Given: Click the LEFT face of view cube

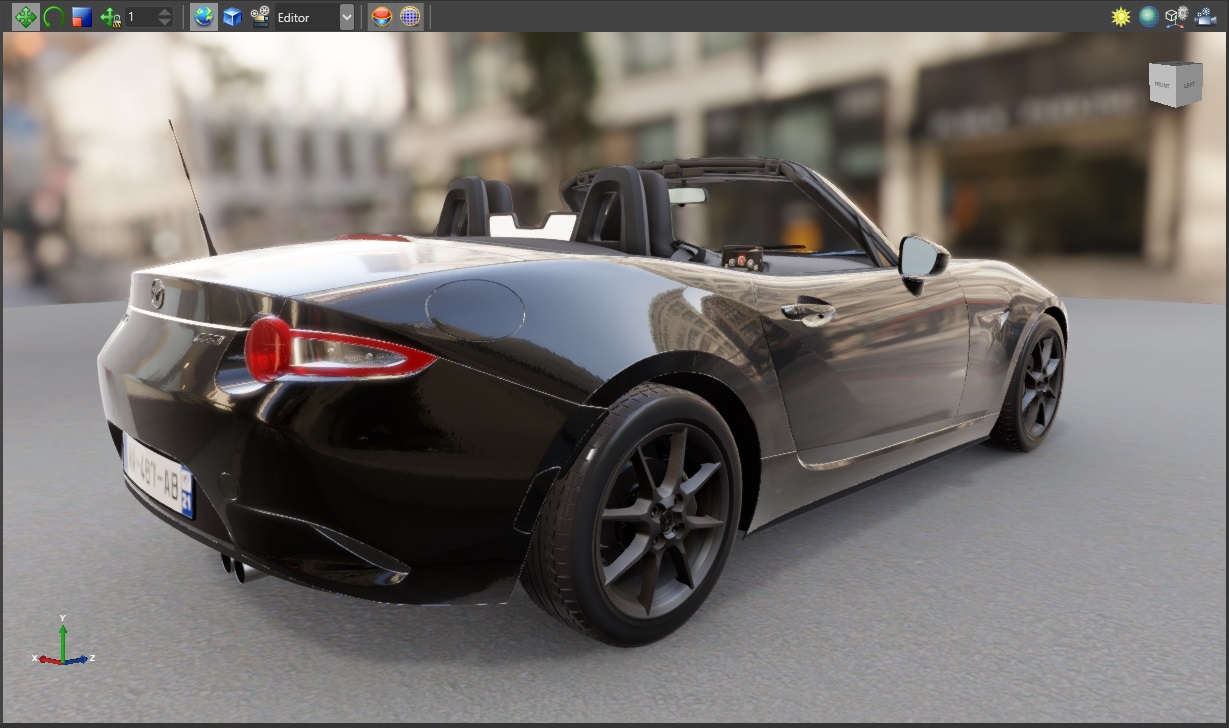Looking at the screenshot, I should [x=1190, y=86].
